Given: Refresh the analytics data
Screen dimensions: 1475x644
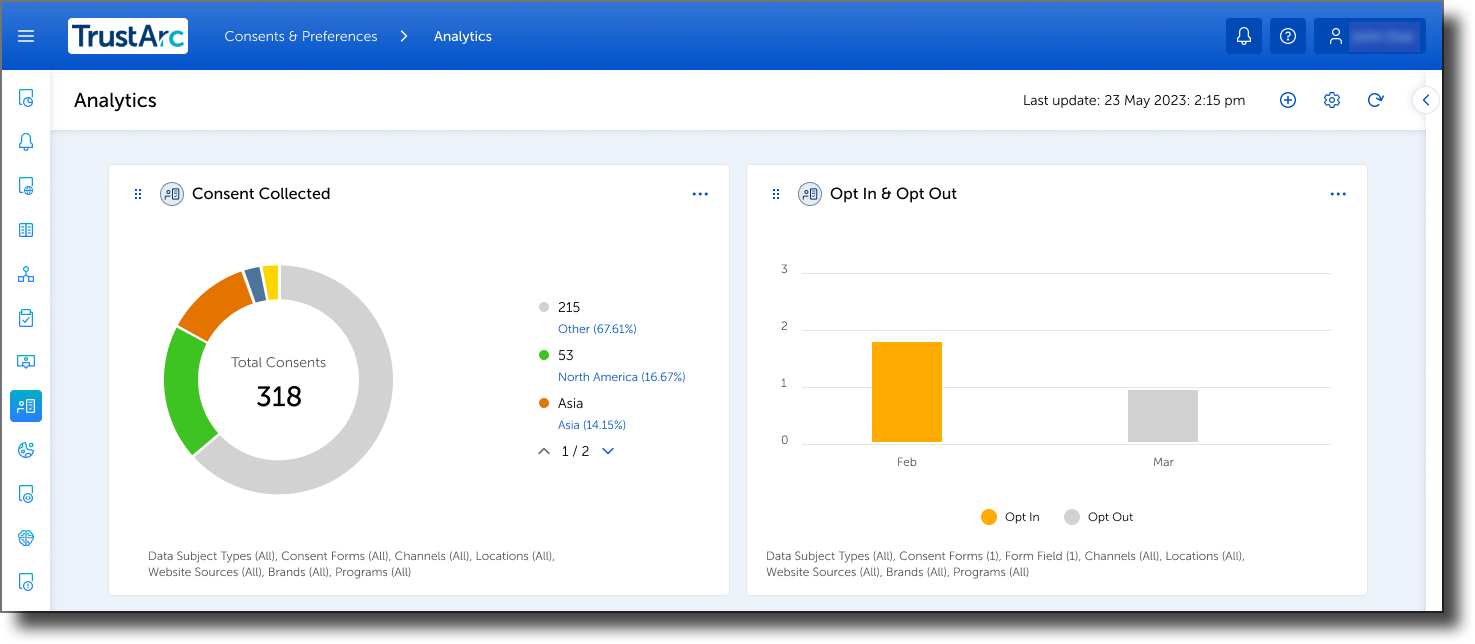Looking at the screenshot, I should click(1376, 100).
